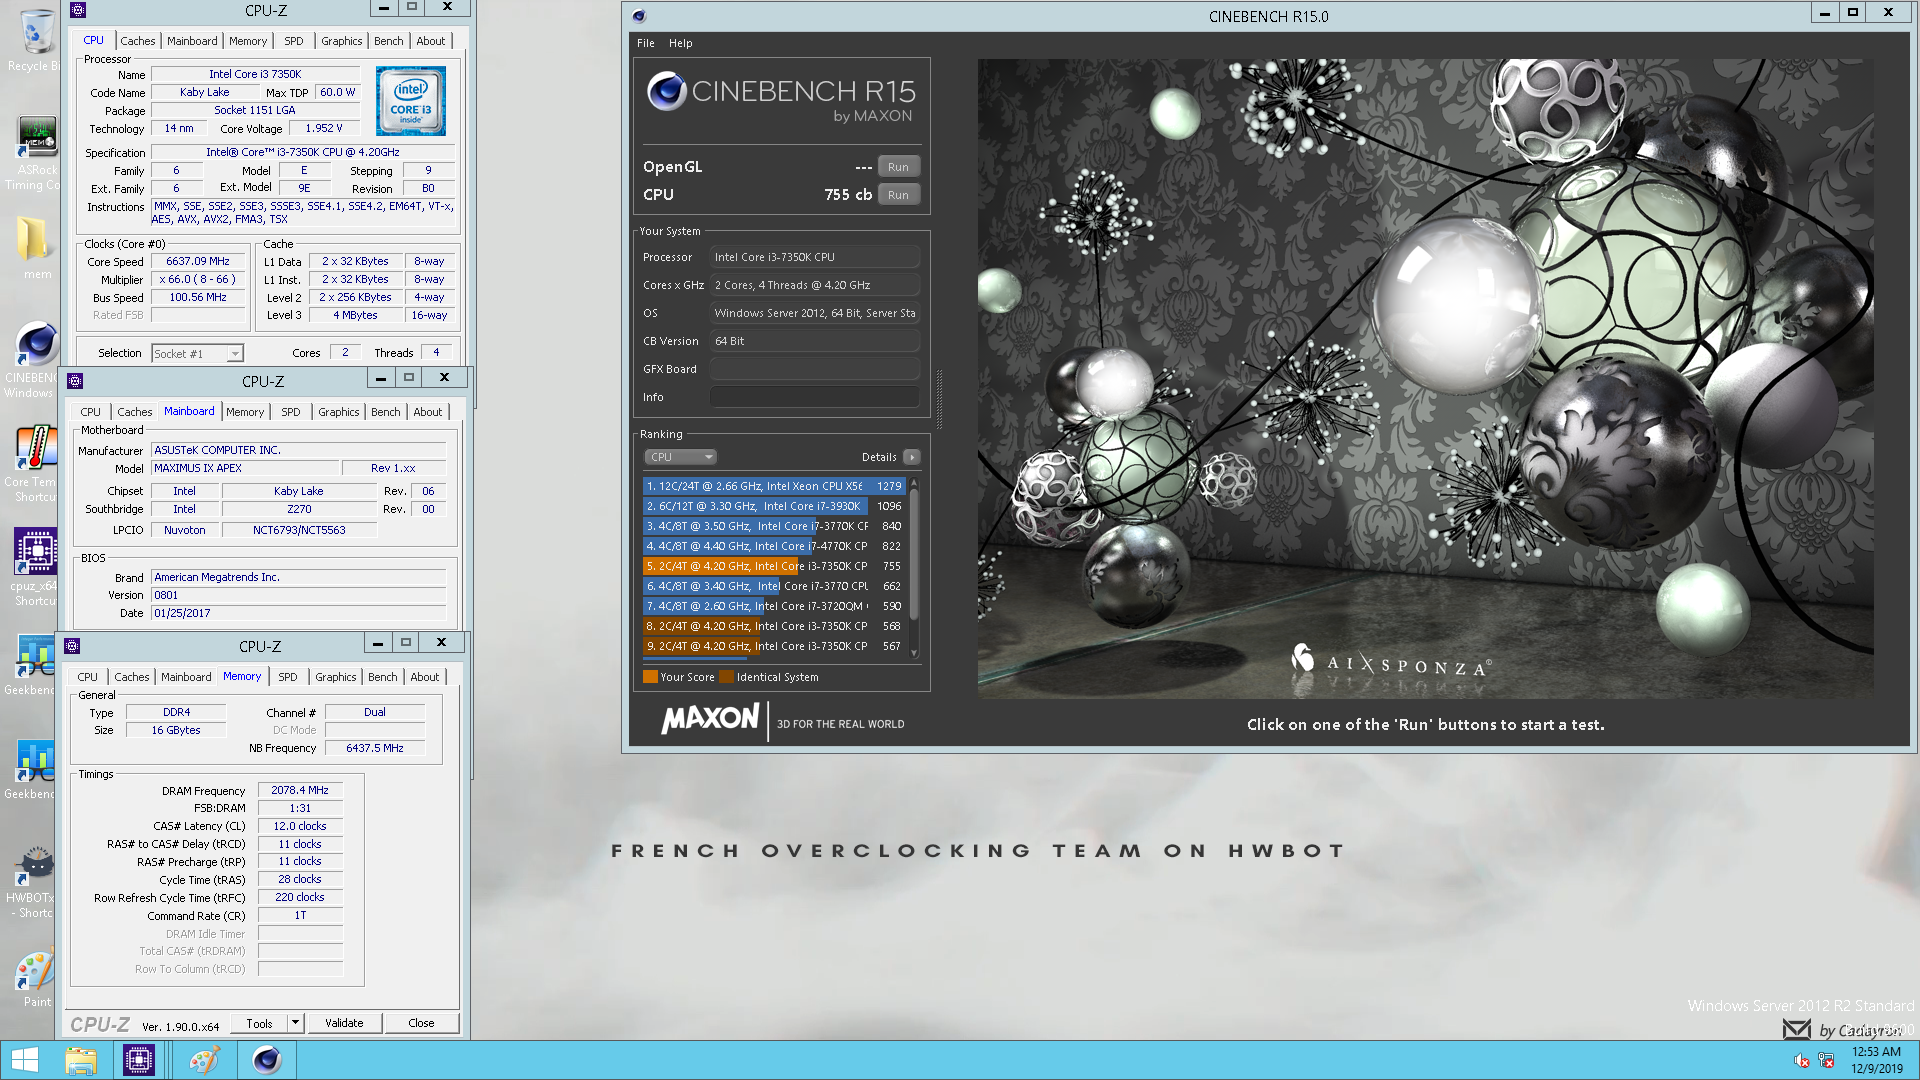Viewport: 1920px width, 1080px height.
Task: Open the HWBOT shortcut desktop icon
Action: click(36, 882)
